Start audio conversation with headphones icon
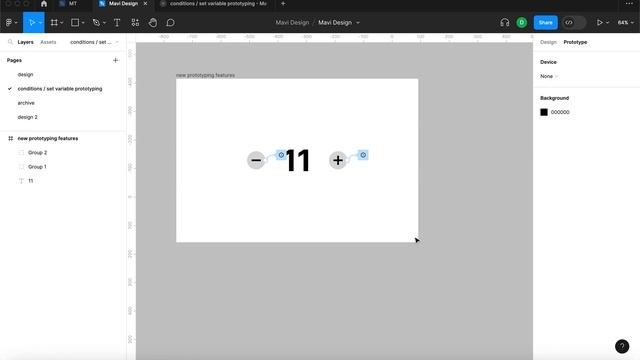This screenshot has height=360, width=640. [505, 23]
